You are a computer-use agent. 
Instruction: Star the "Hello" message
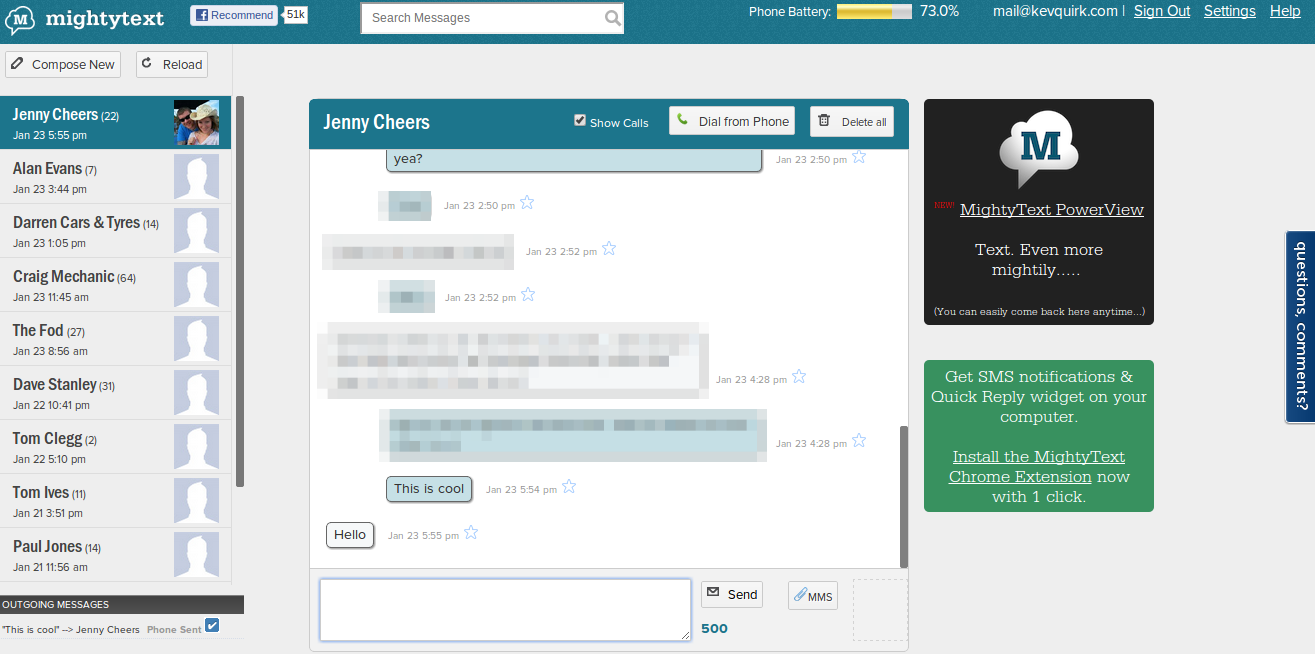471,533
